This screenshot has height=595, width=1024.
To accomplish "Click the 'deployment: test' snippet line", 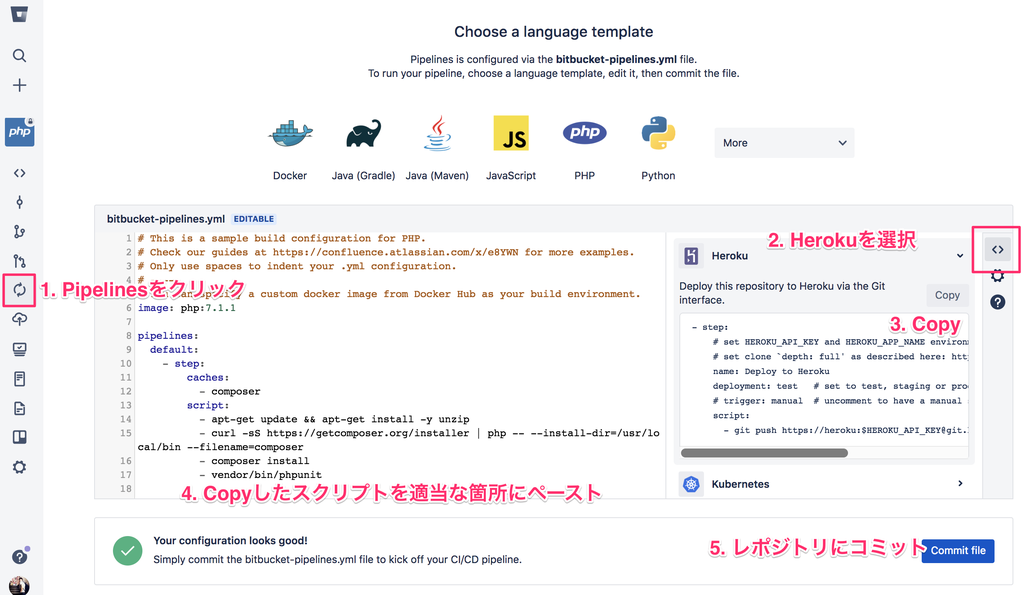I will tap(755, 386).
